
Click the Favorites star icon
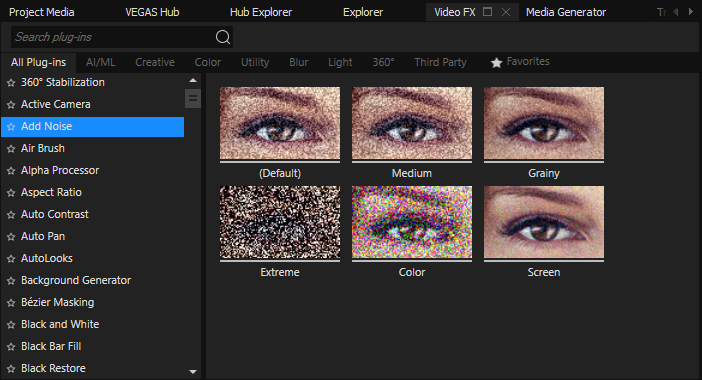496,63
